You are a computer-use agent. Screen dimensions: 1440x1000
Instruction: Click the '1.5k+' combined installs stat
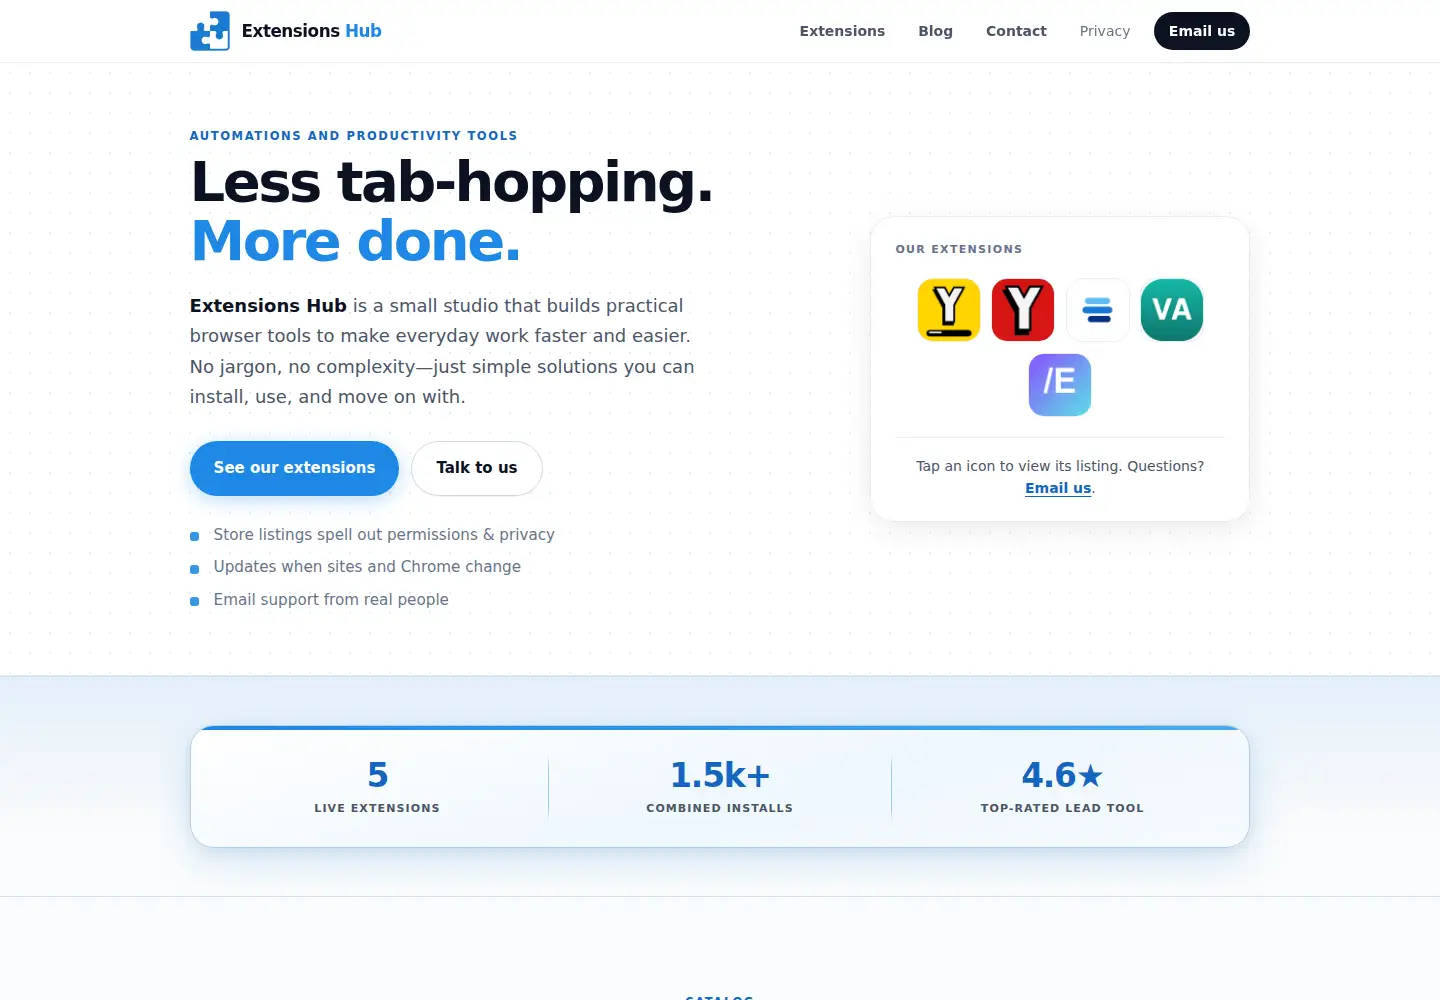(x=720, y=775)
